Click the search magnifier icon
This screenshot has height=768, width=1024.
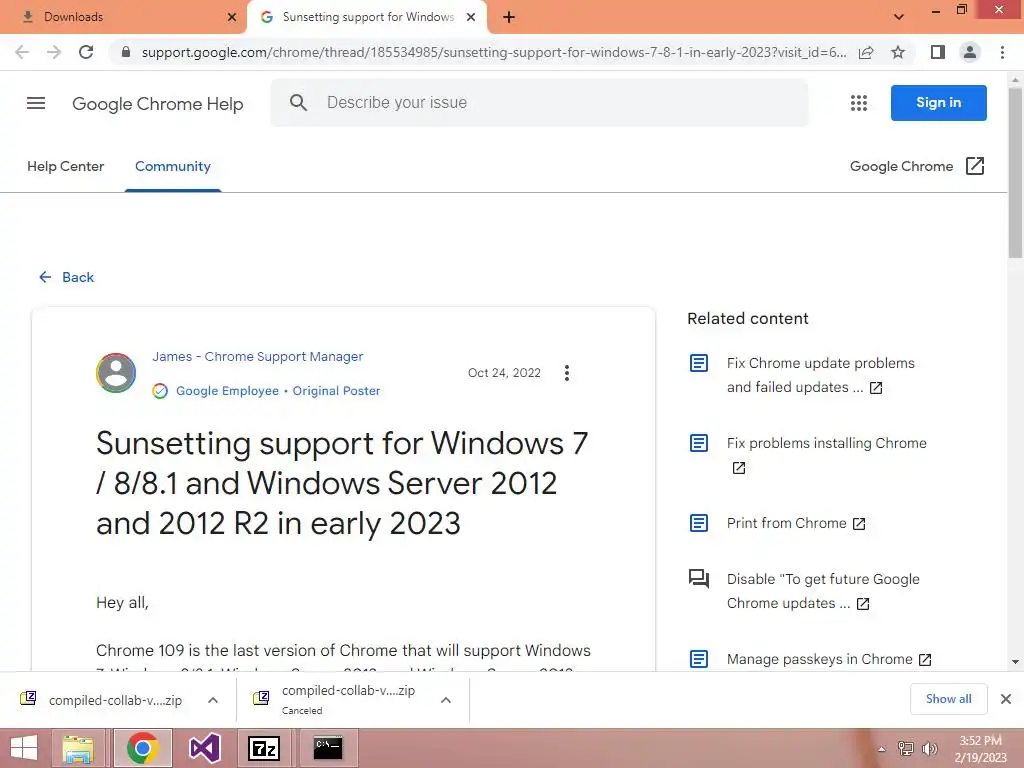click(298, 103)
